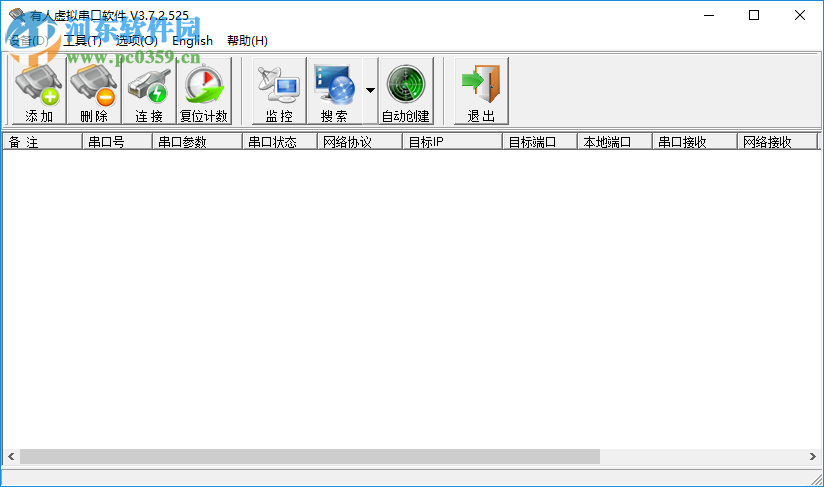
Task: Minimize the virtual serial port window
Action: pos(709,15)
